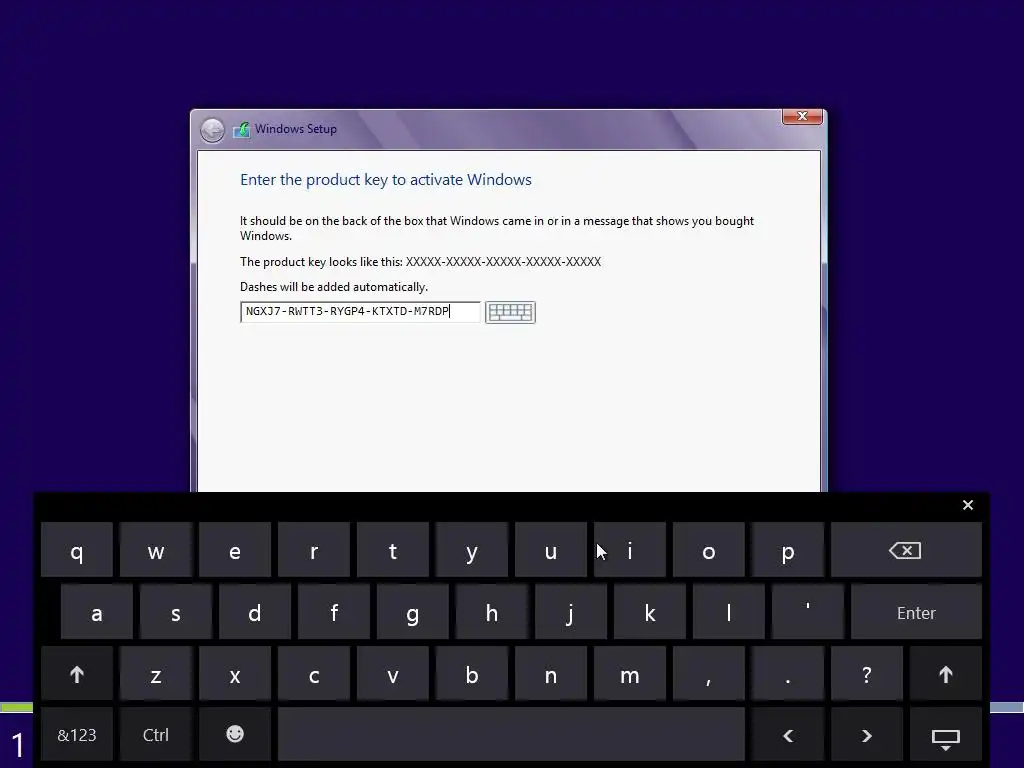This screenshot has height=768, width=1024.
Task: Tap the h key
Action: click(x=492, y=612)
